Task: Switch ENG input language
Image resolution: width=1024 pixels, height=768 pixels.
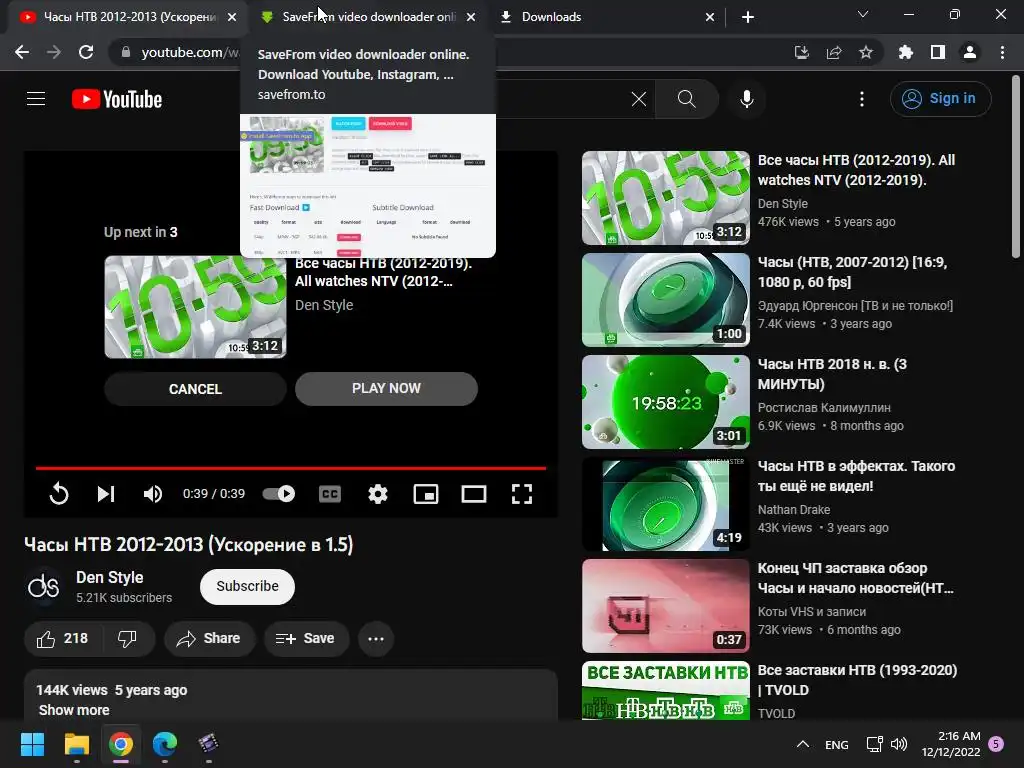Action: [x=837, y=744]
